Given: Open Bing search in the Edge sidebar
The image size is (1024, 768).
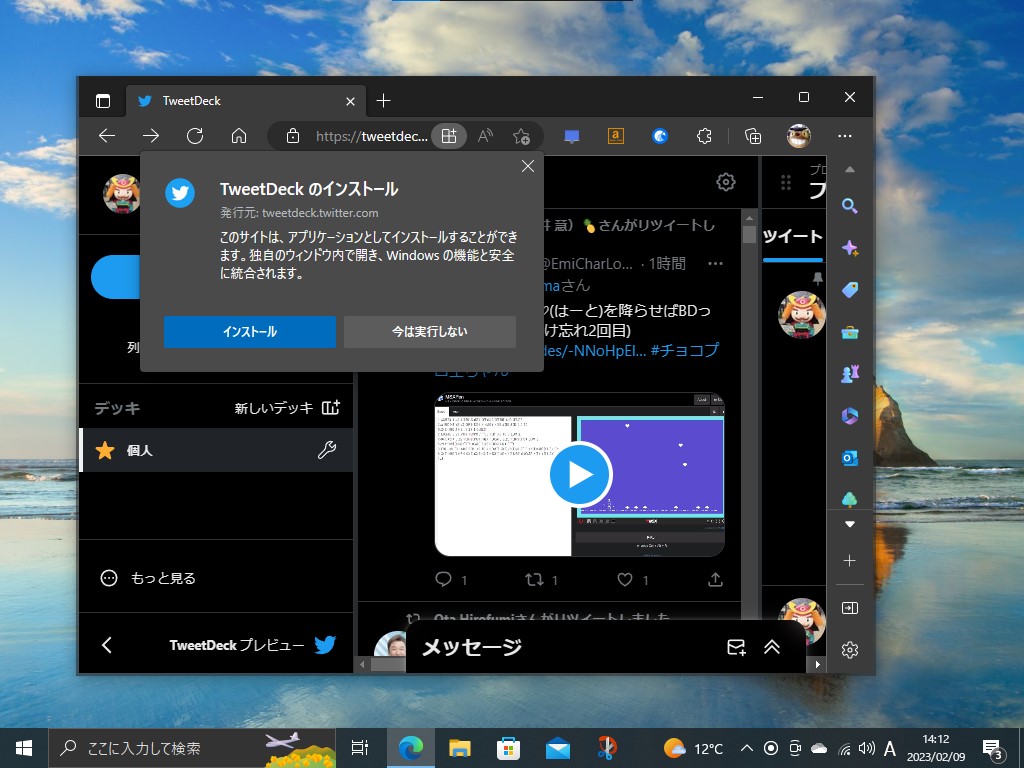Looking at the screenshot, I should [850, 206].
